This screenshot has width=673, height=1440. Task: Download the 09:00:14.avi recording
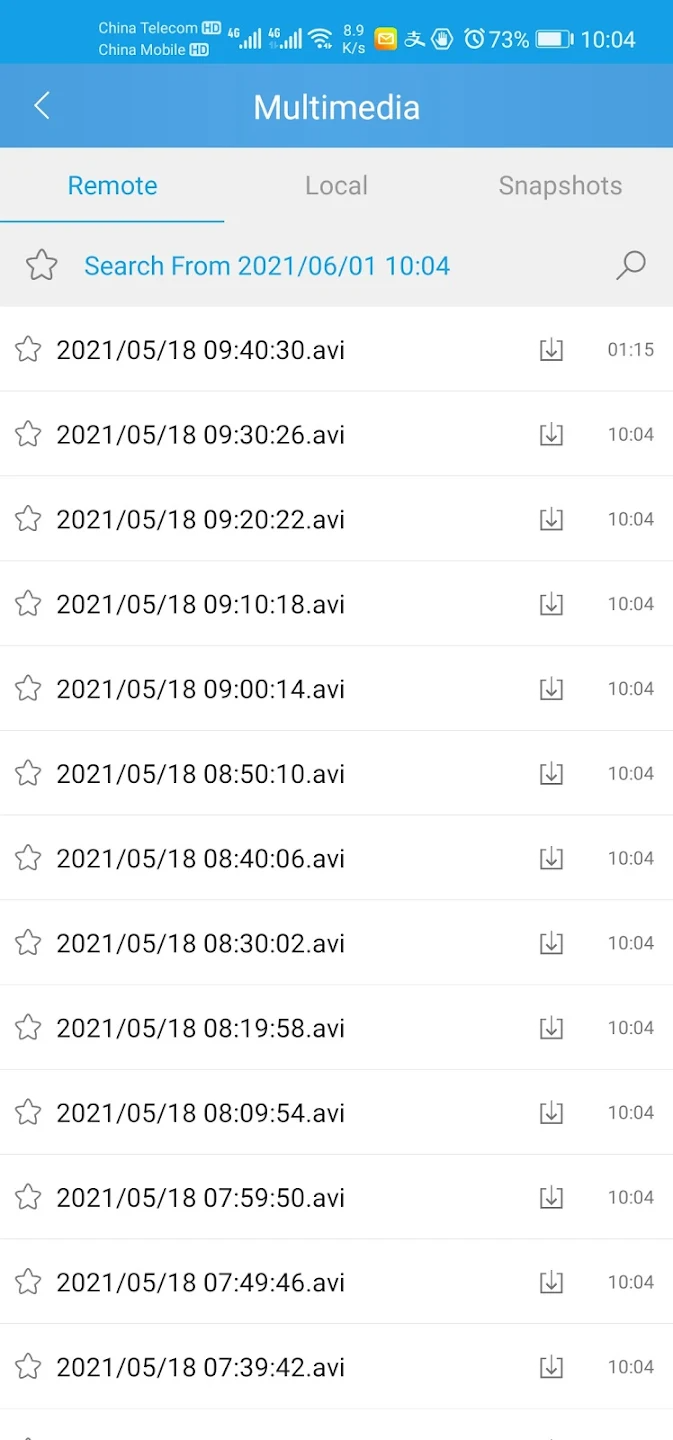(551, 688)
